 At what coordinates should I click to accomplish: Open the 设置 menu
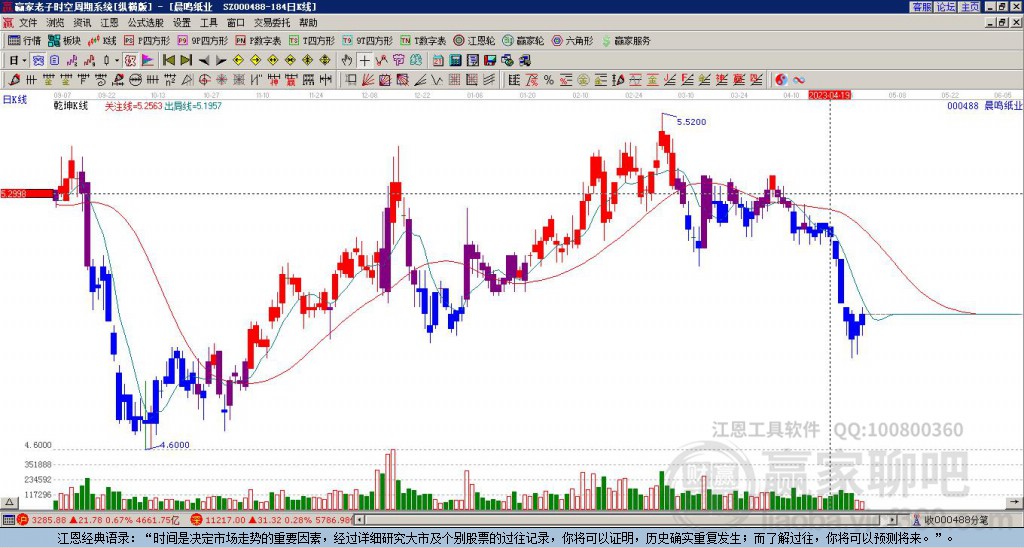[182, 23]
